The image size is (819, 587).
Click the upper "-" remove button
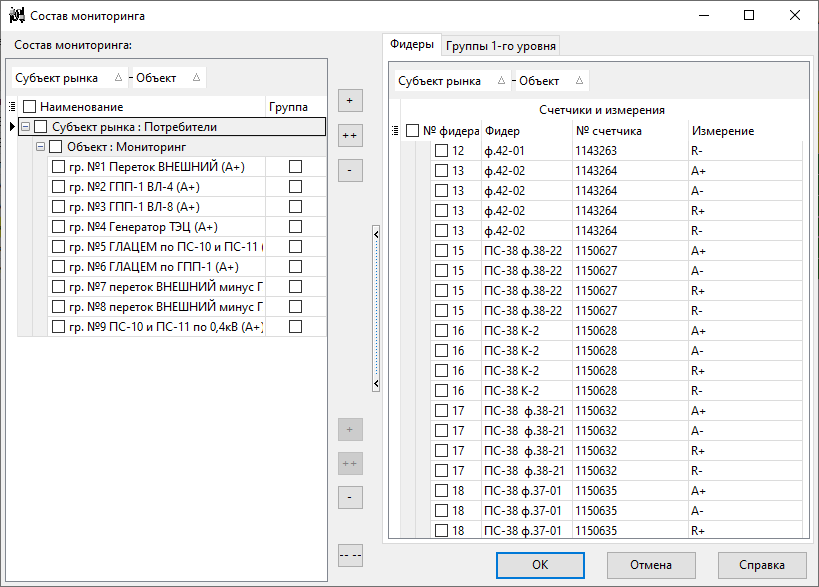[x=350, y=169]
